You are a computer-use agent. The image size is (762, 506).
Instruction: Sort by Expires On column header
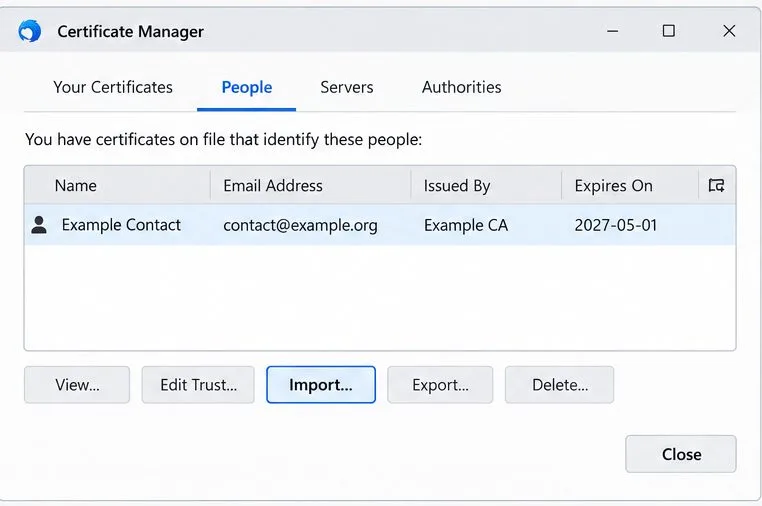tap(630, 185)
